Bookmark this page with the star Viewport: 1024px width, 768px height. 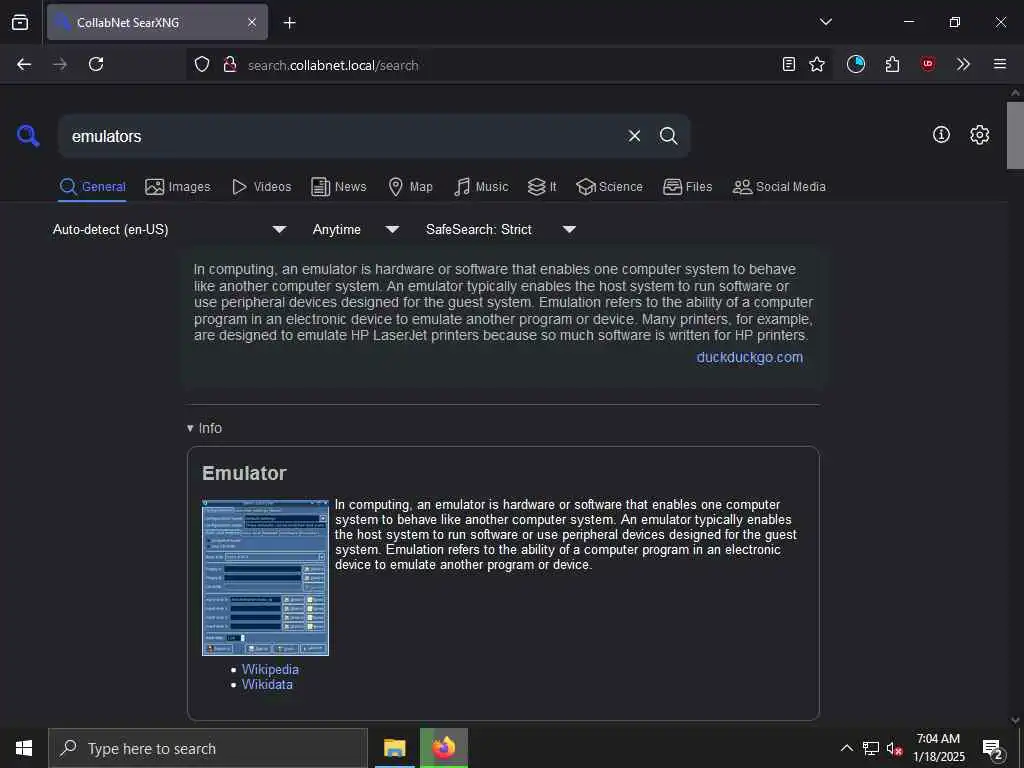click(817, 64)
